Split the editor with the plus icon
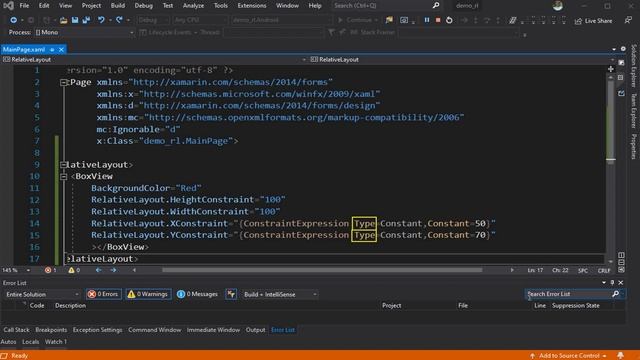640x360 pixels. click(611, 69)
